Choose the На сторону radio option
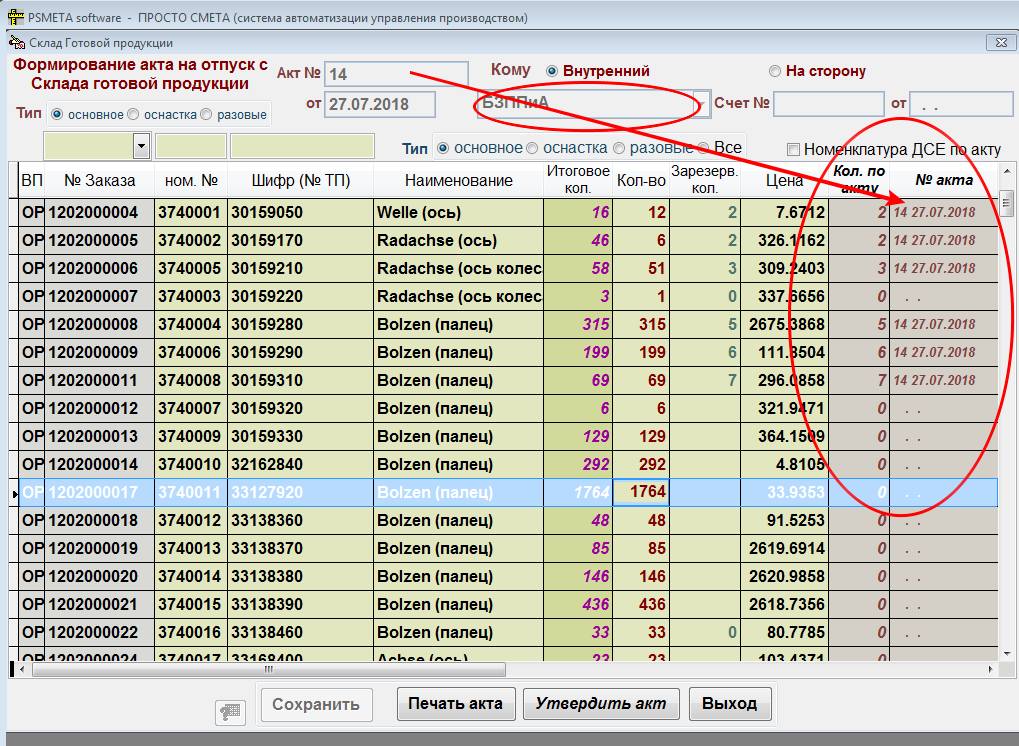The width and height of the screenshot is (1019, 746). pos(775,71)
